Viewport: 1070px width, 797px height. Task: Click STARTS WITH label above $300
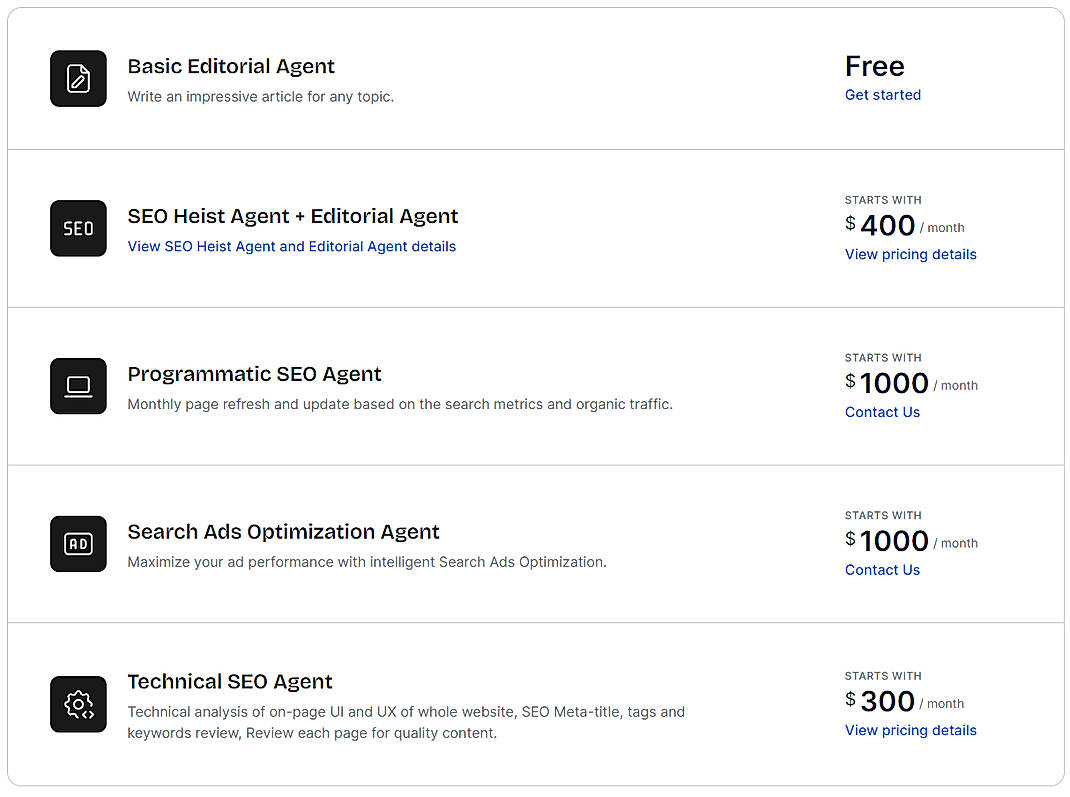(883, 676)
